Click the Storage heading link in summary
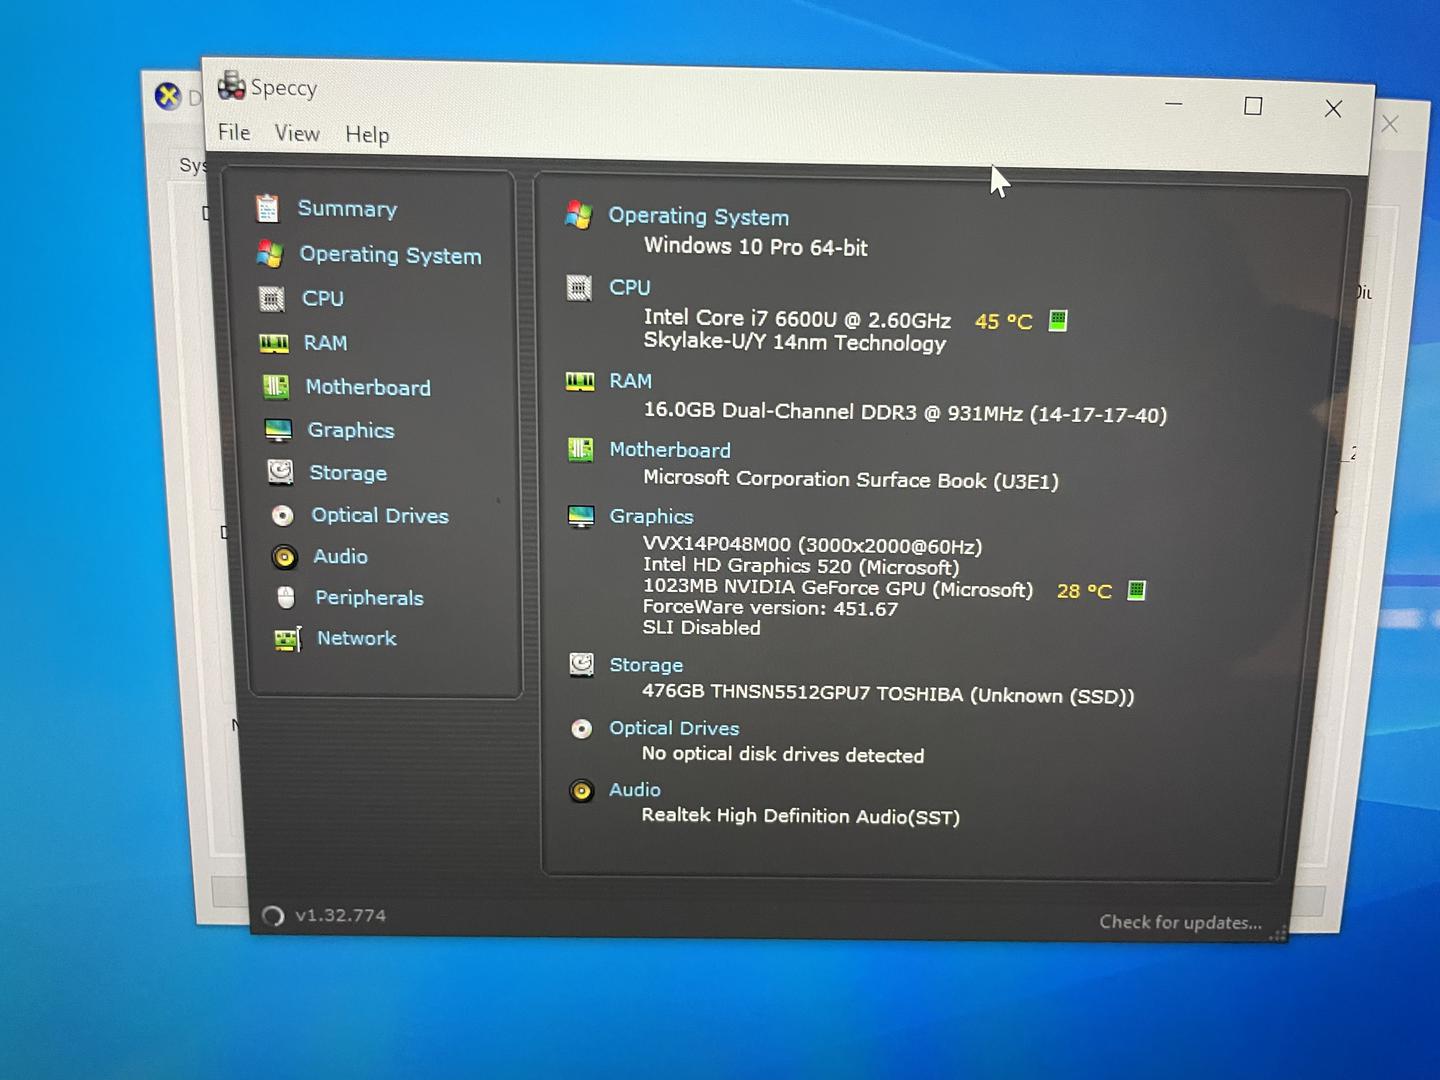 pyautogui.click(x=646, y=665)
